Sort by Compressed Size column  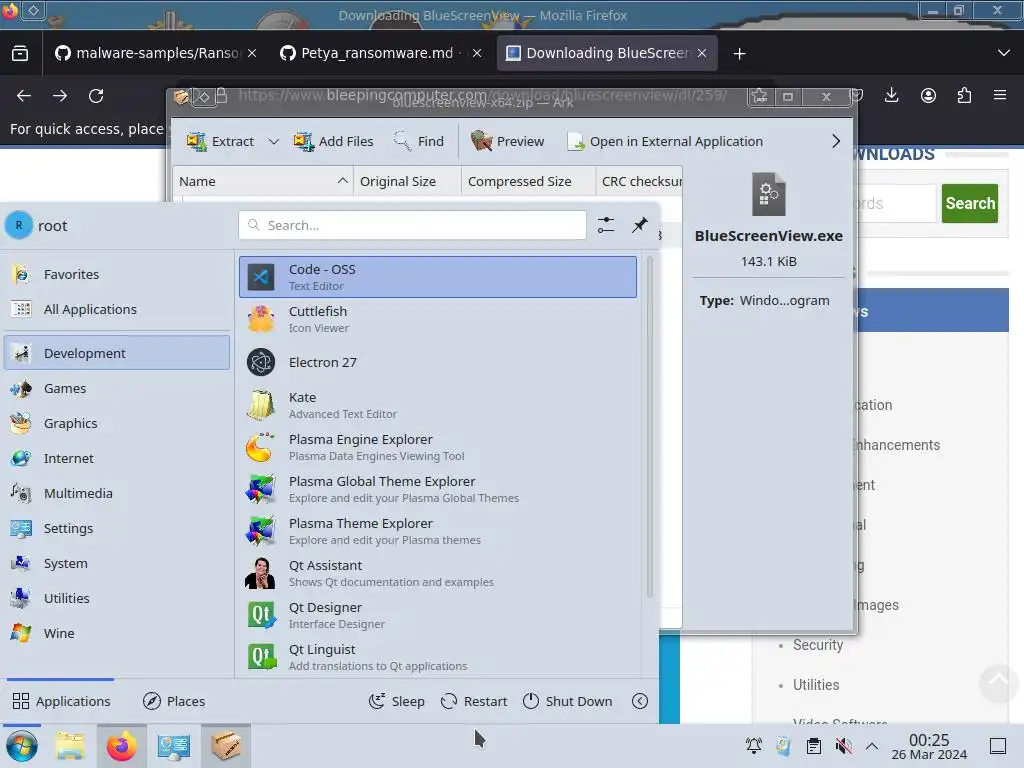click(x=528, y=182)
